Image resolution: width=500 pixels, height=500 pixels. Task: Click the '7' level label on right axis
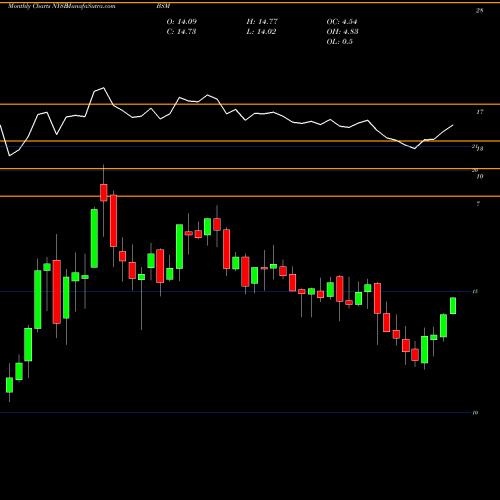click(x=478, y=204)
